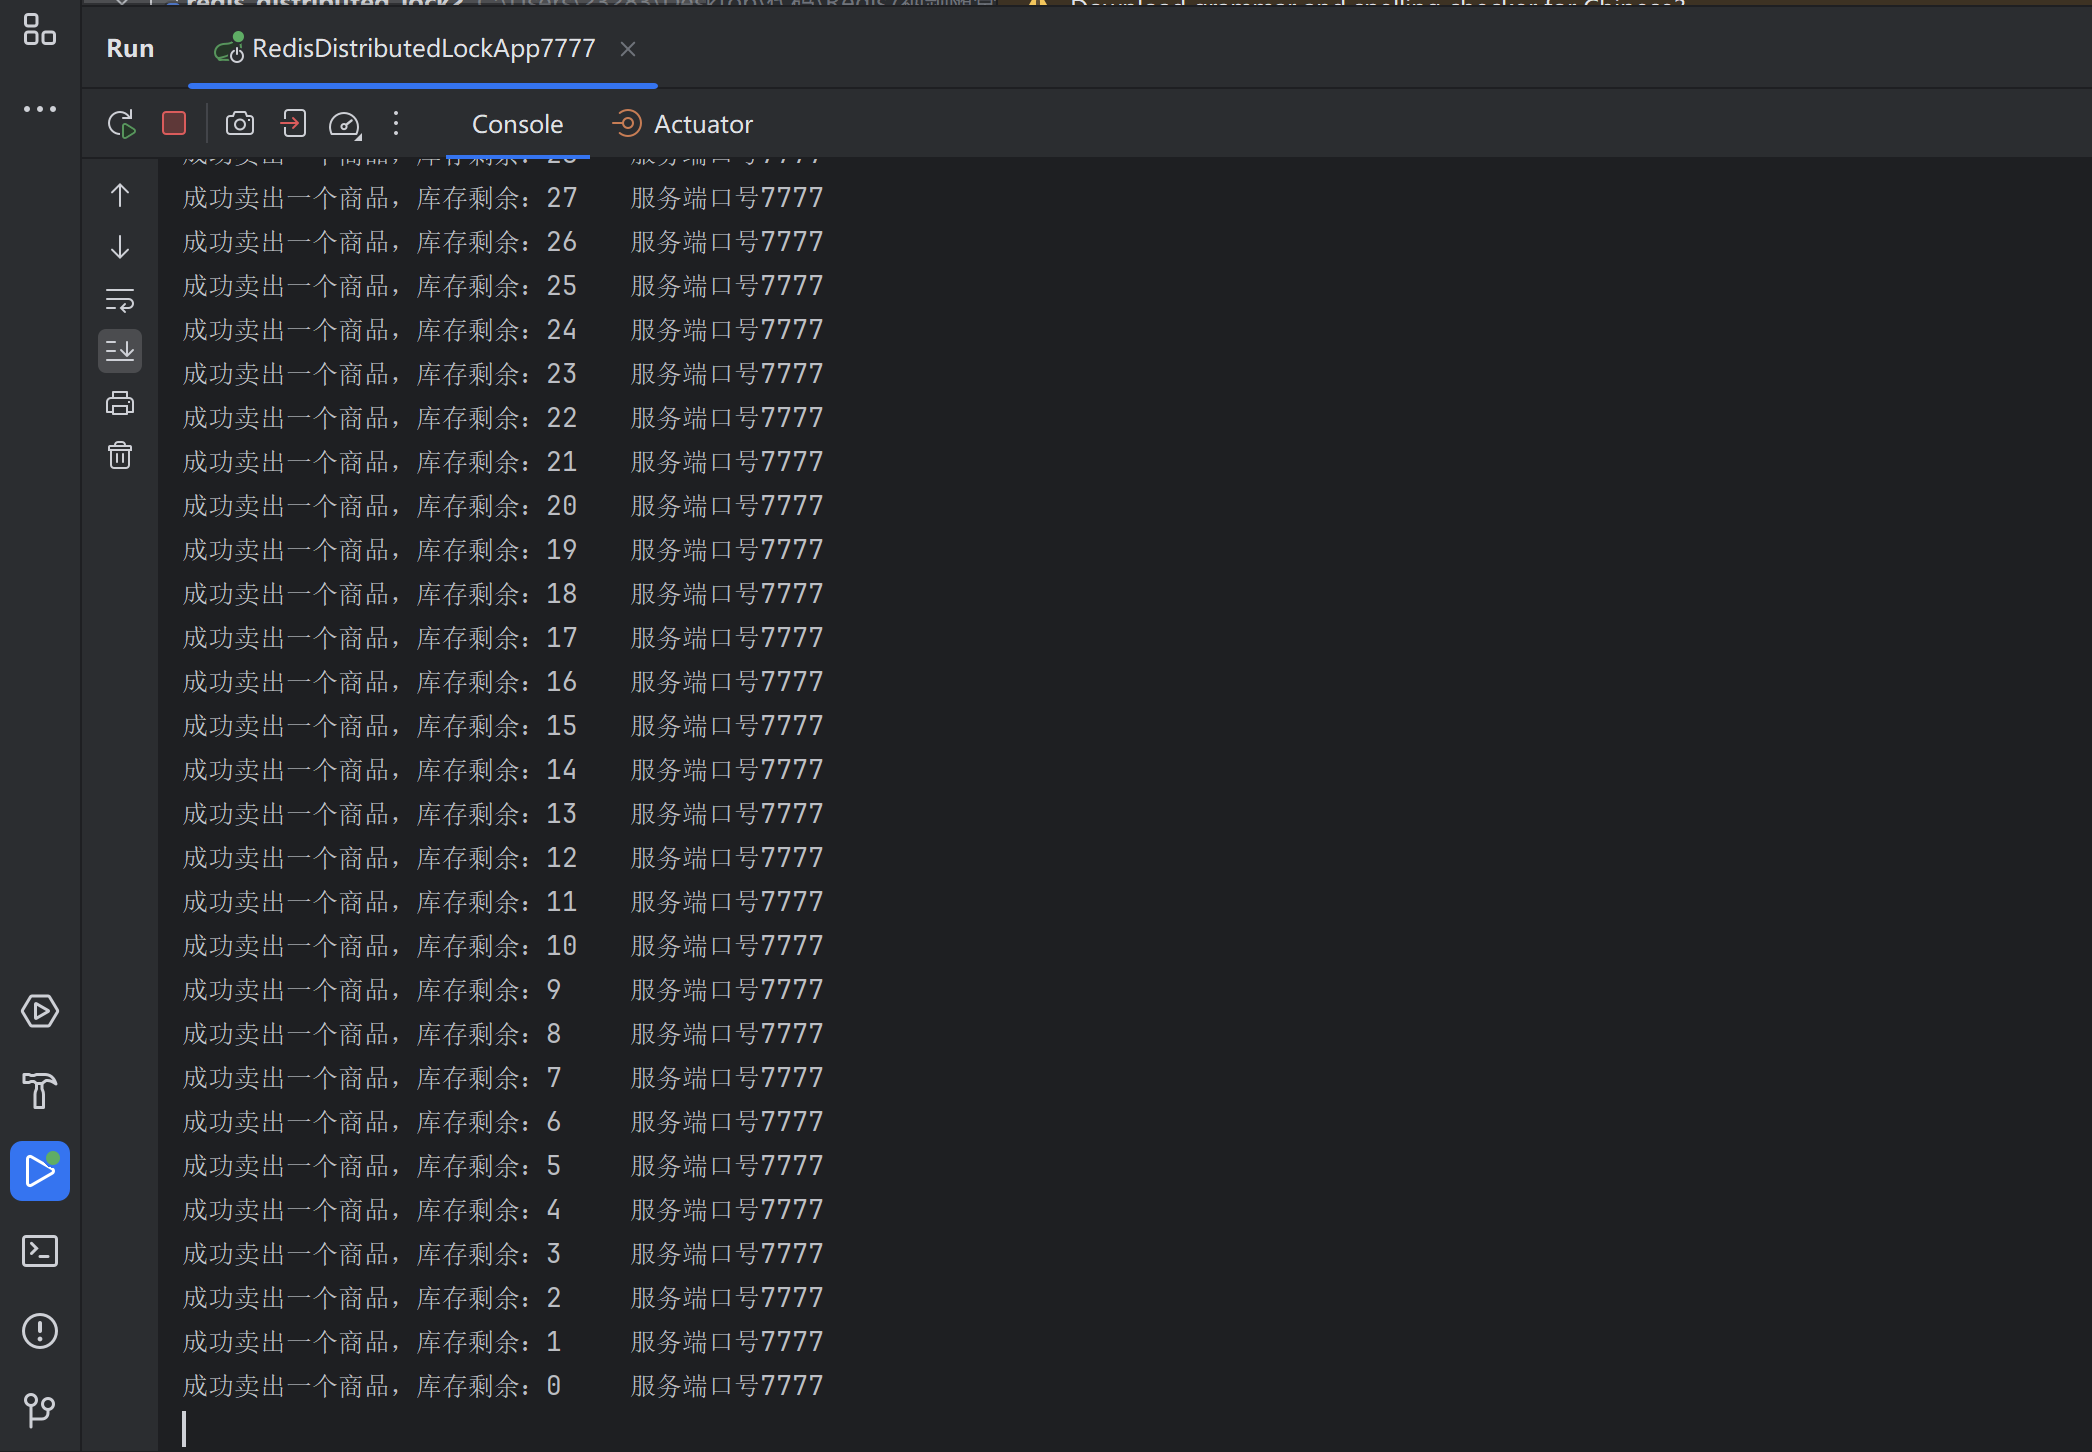Stop the running application
Image resolution: width=2092 pixels, height=1452 pixels.
[x=174, y=123]
